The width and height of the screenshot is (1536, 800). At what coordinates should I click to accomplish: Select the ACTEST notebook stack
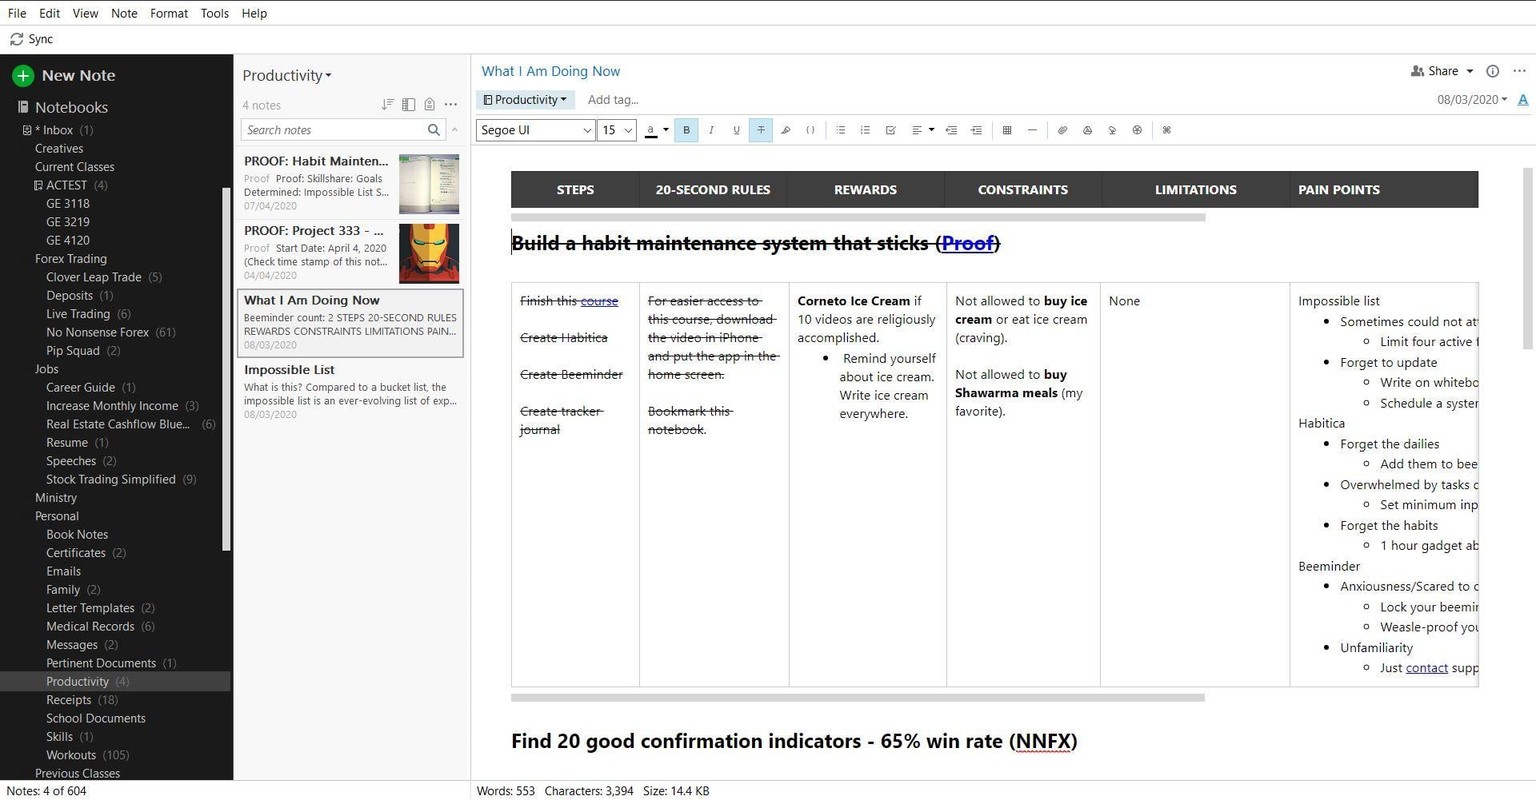point(66,185)
